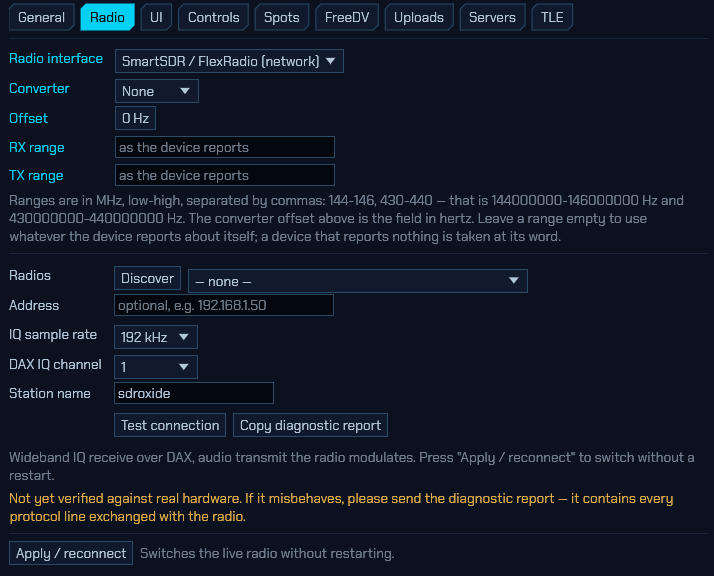The width and height of the screenshot is (714, 576).
Task: Click the Station name field
Action: click(194, 393)
